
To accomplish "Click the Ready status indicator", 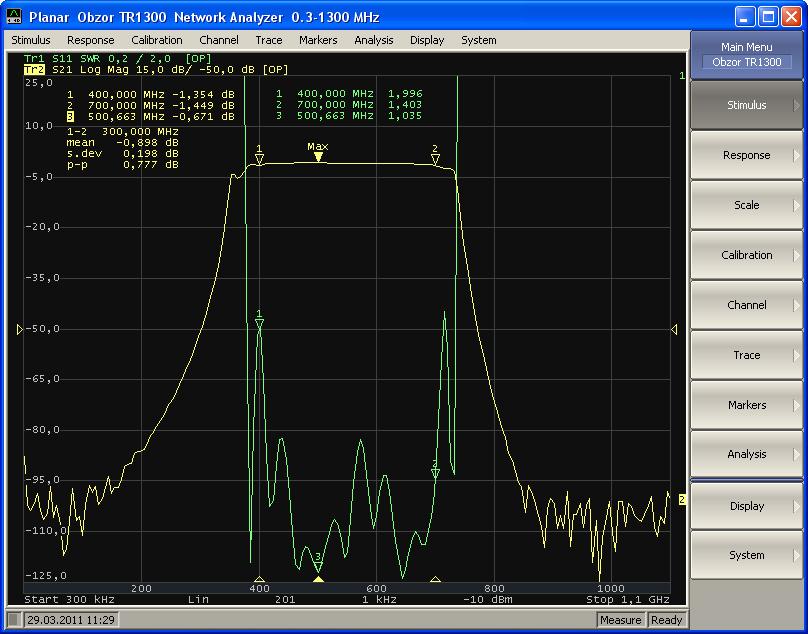I will pos(666,620).
